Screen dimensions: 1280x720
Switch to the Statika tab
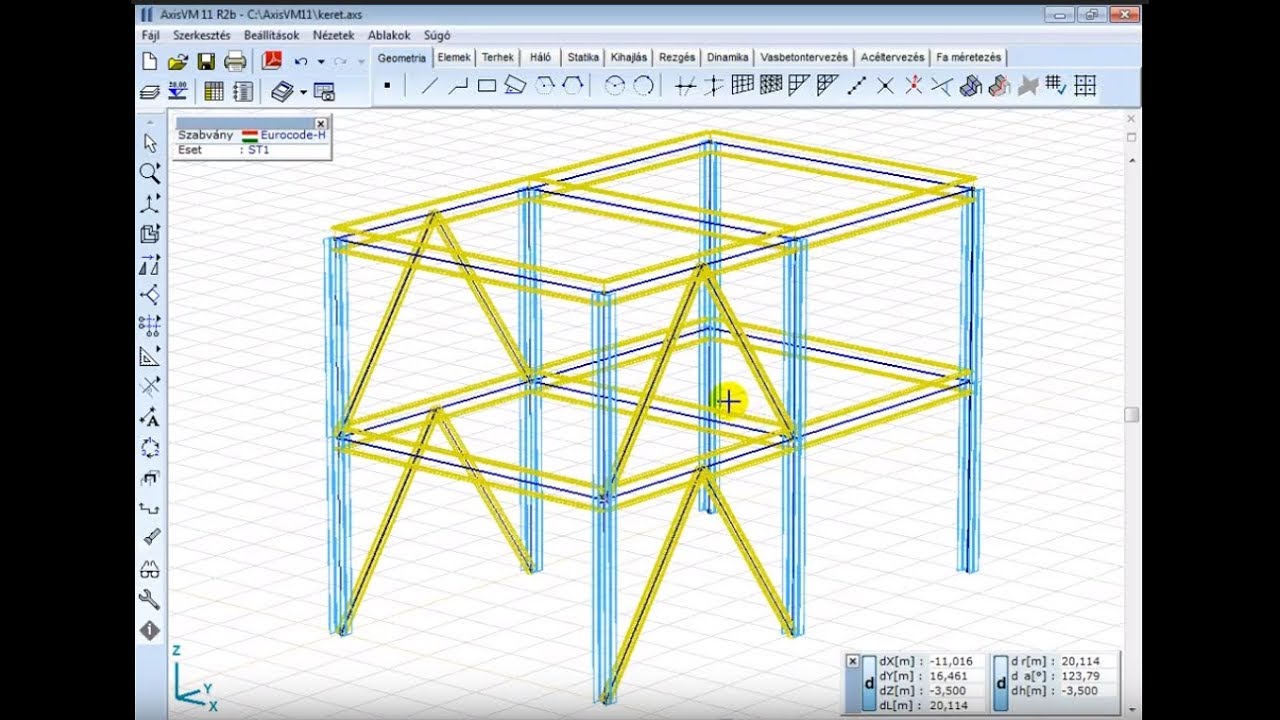tap(583, 57)
